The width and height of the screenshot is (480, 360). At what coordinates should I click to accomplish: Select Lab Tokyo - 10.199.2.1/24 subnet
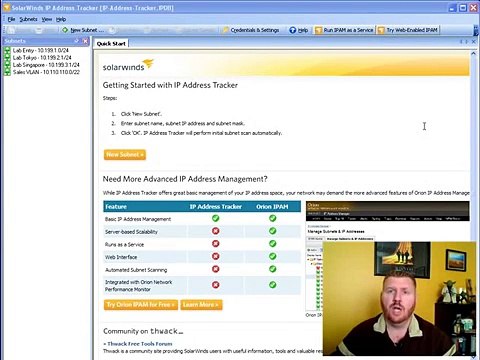[42, 58]
